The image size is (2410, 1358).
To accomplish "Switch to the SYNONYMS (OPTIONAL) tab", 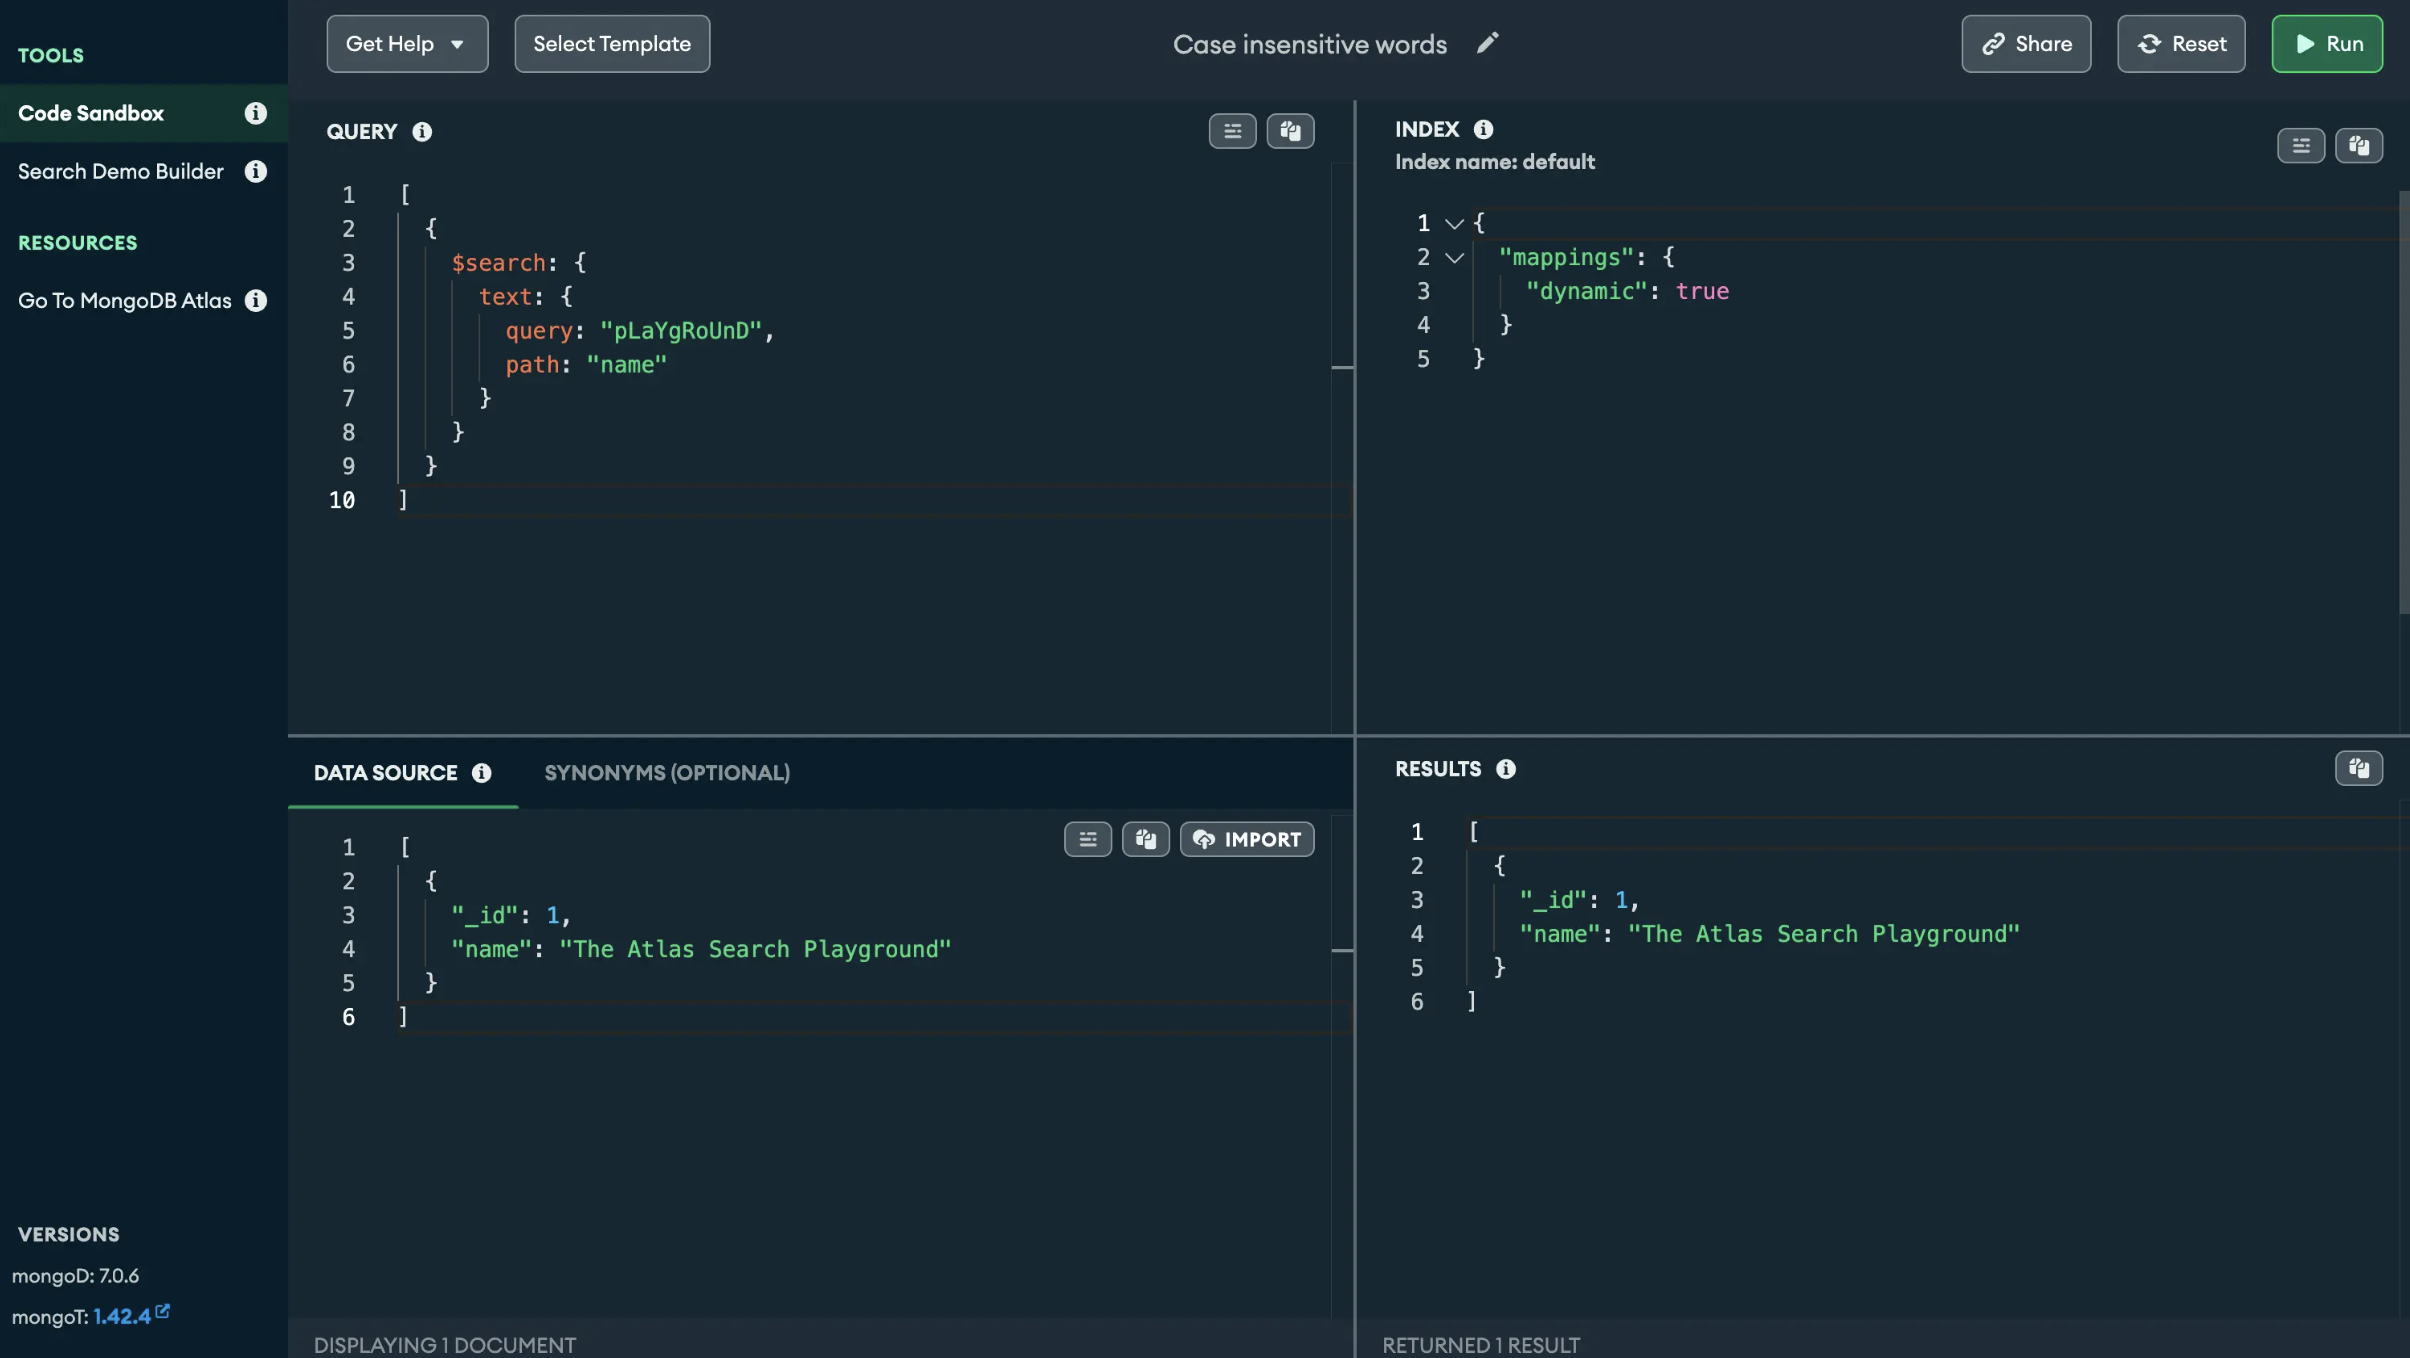I will pos(666,772).
